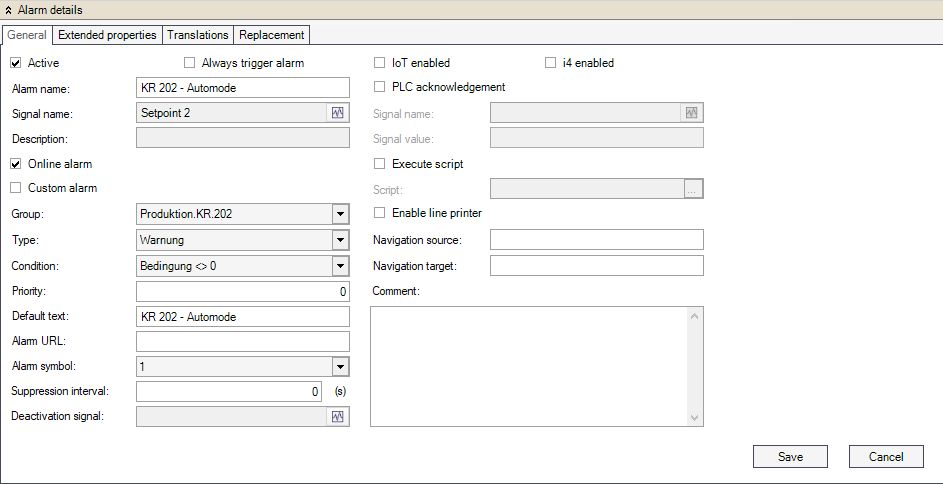
Task: Collapse the Alarm details panel header
Action: tap(9, 9)
